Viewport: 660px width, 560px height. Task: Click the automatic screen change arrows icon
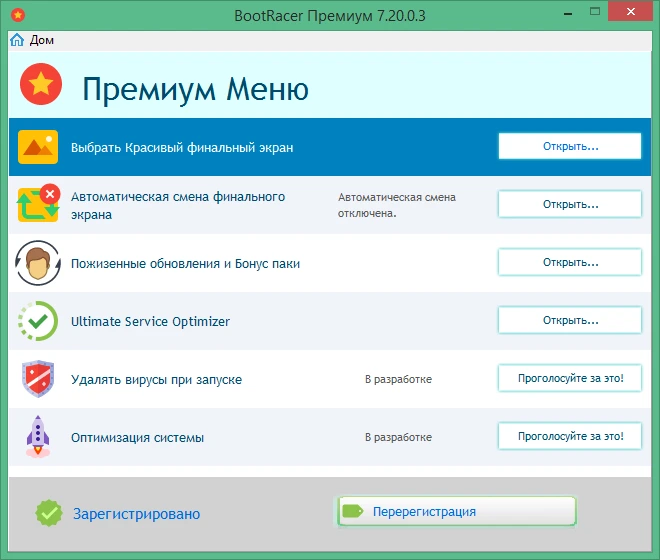tap(38, 203)
